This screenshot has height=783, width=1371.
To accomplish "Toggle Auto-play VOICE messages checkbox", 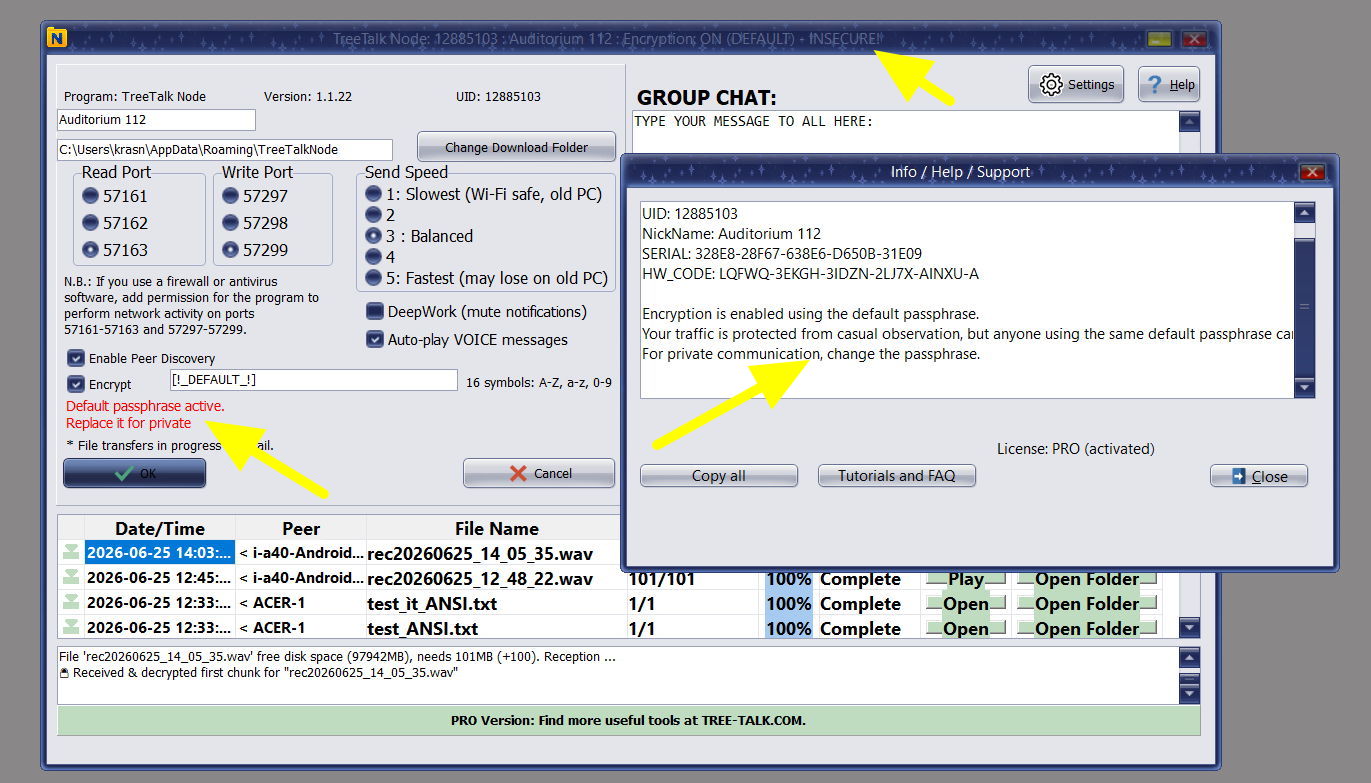I will 375,340.
